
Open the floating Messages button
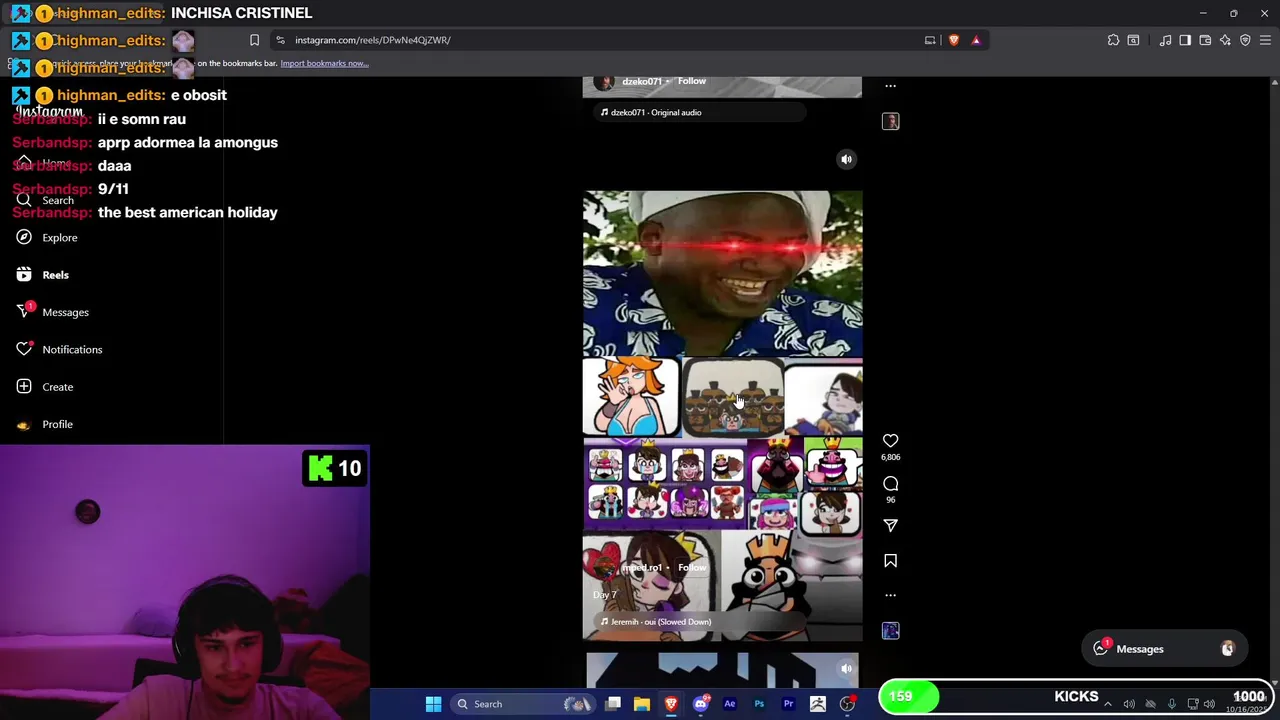click(x=1165, y=649)
